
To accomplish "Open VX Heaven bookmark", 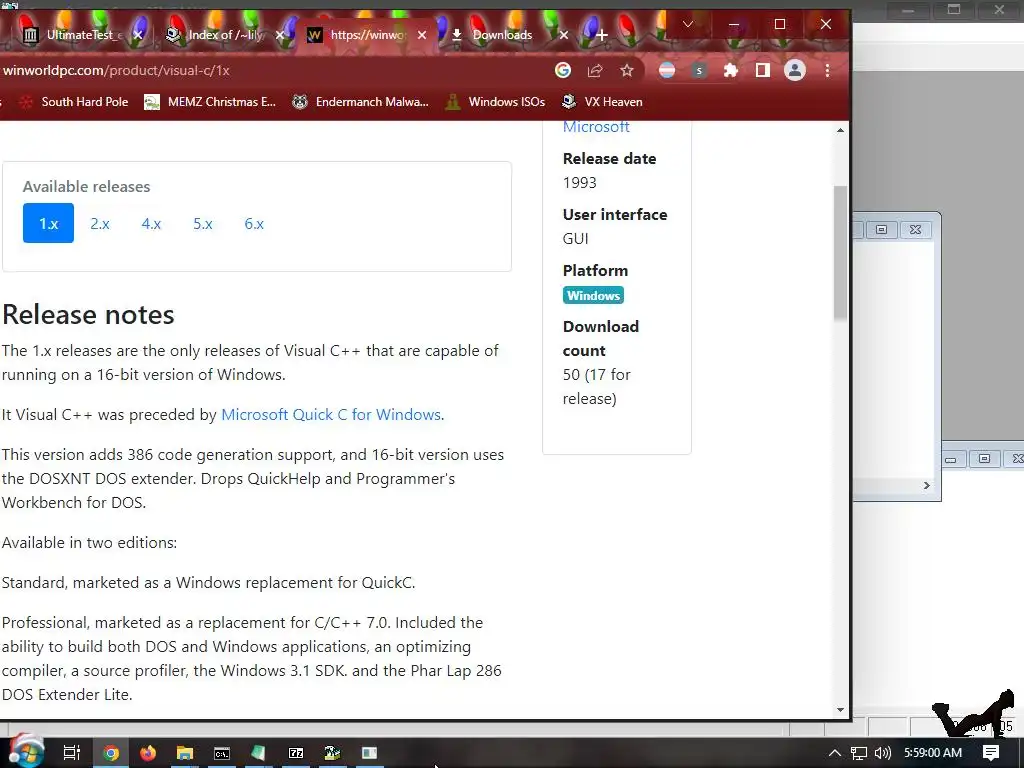I will pos(602,102).
